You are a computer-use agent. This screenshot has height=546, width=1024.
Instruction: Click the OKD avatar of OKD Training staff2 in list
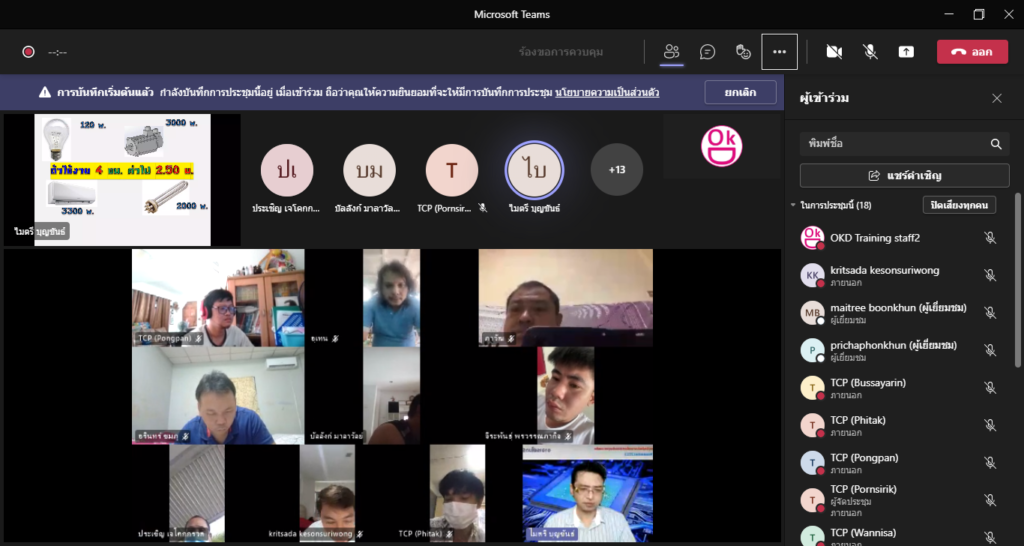(x=812, y=238)
